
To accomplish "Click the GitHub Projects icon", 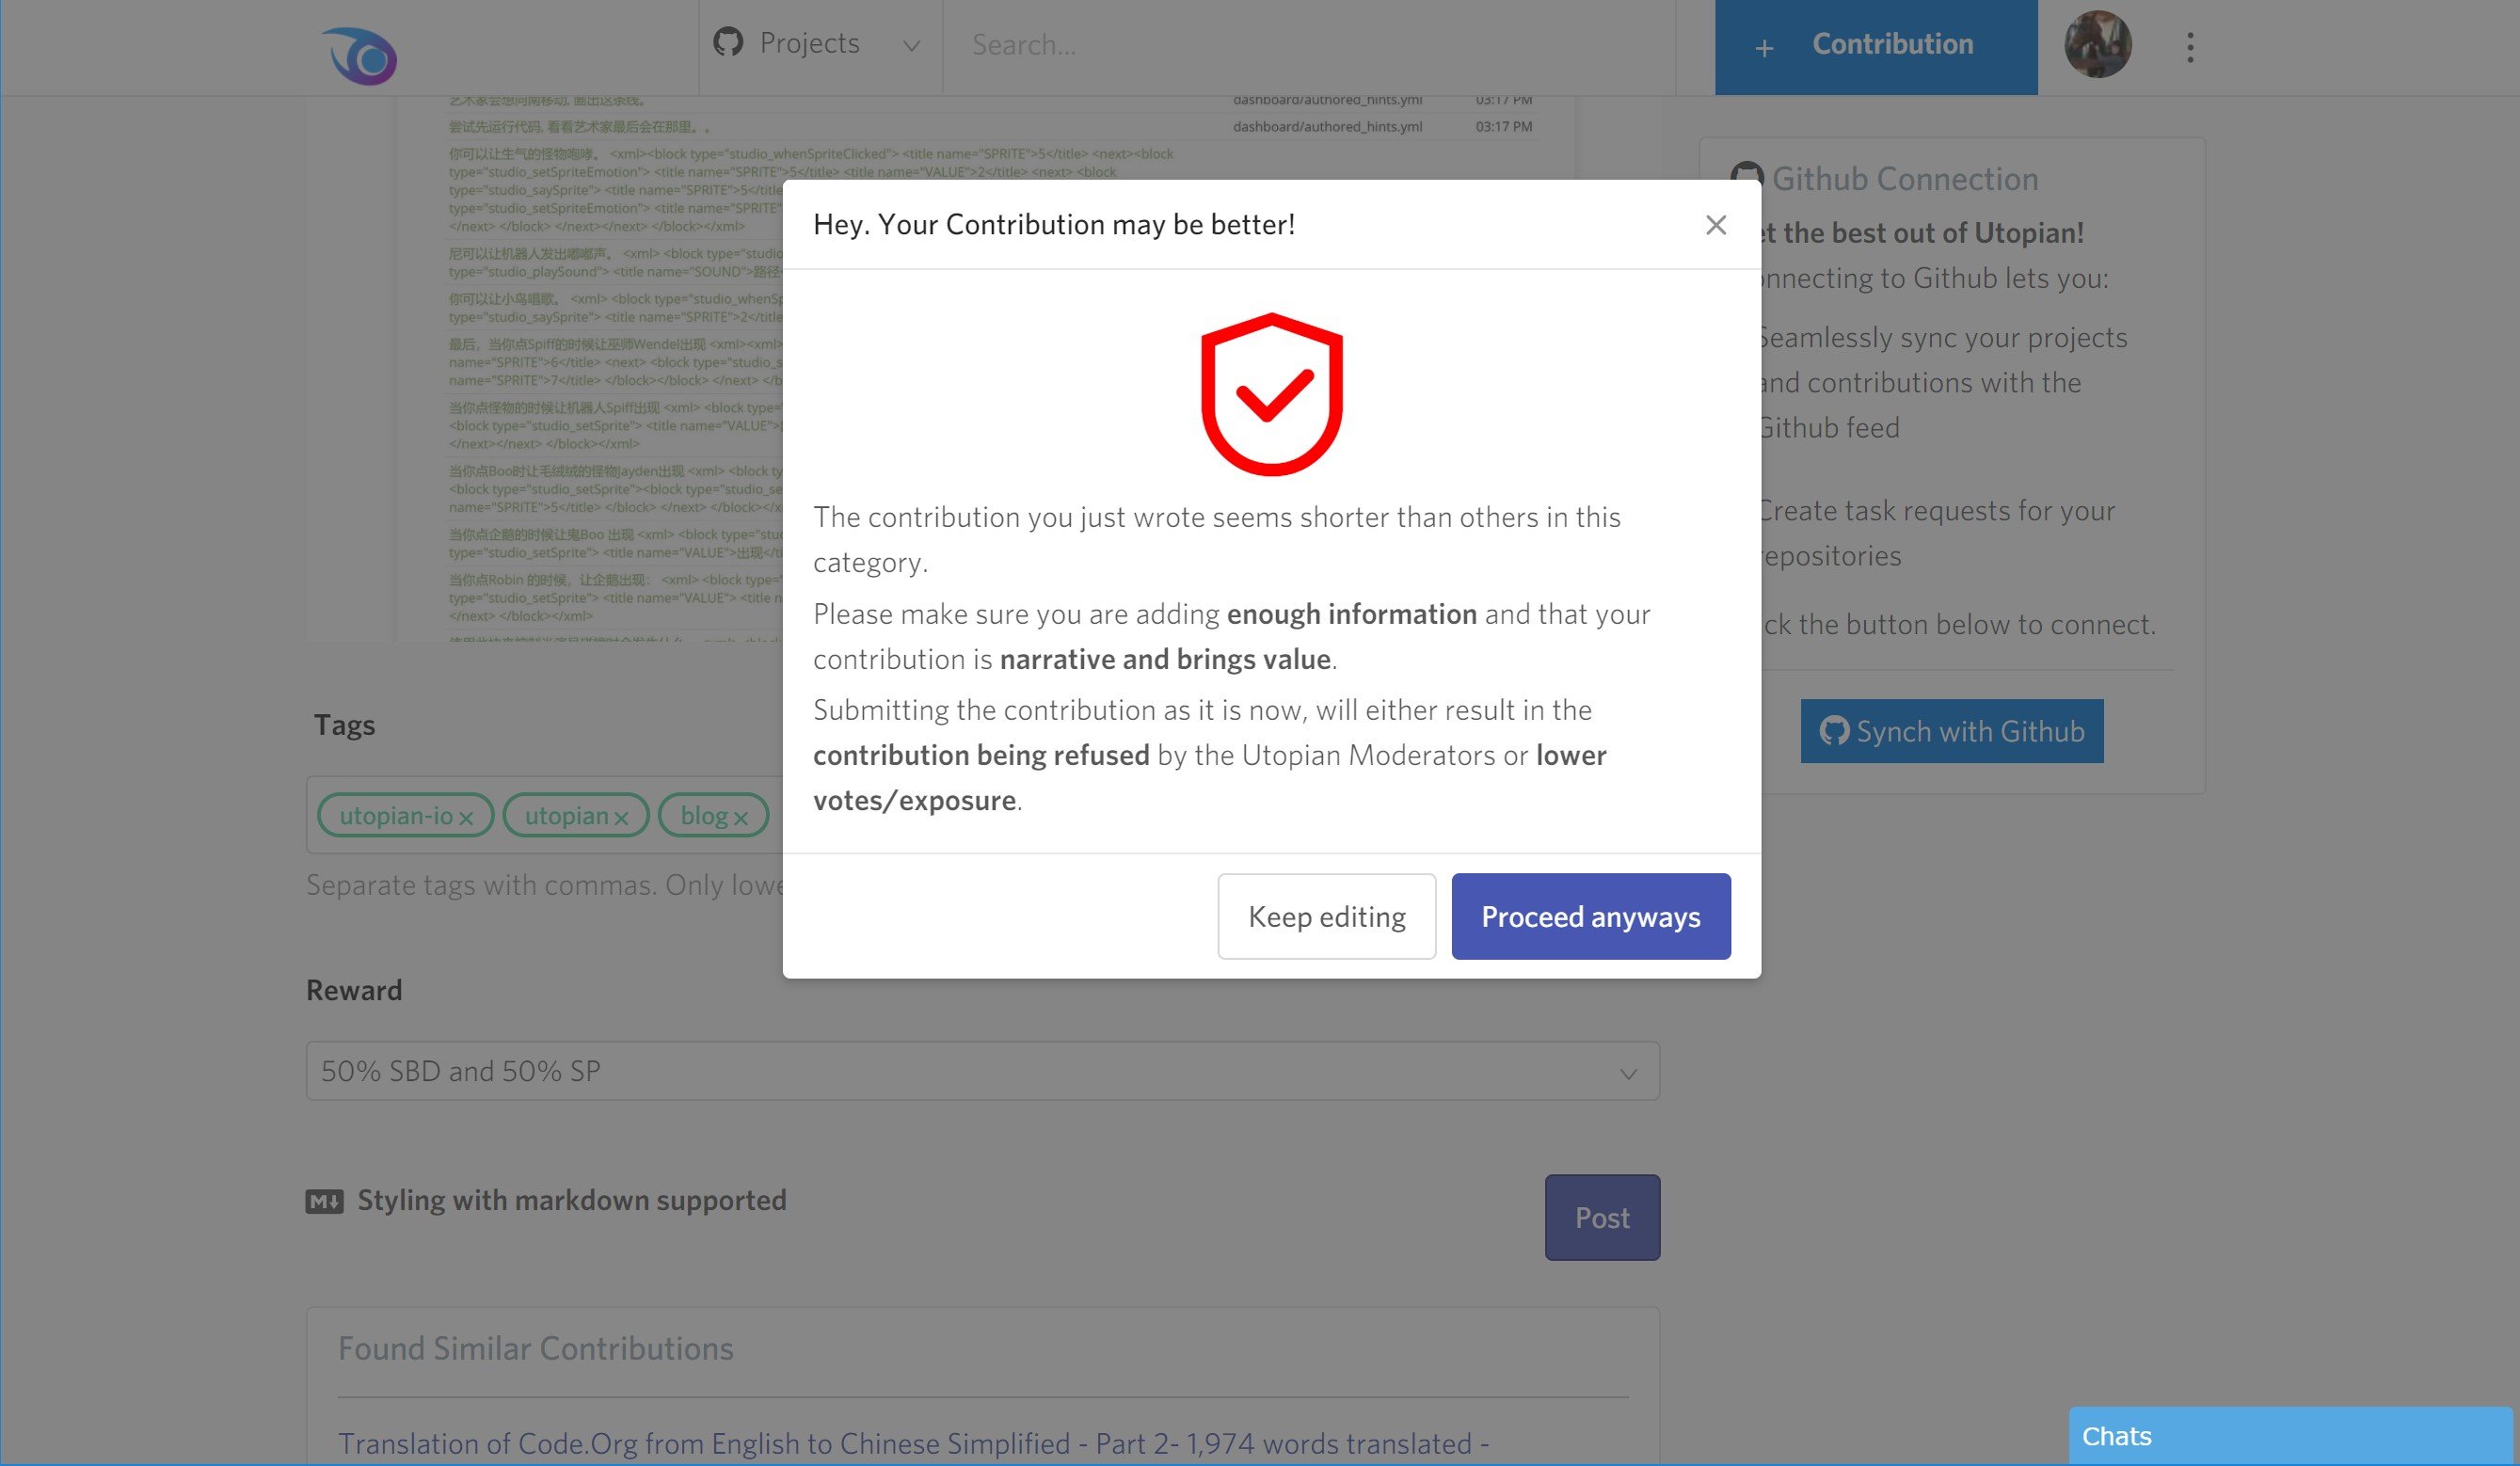I will click(729, 43).
